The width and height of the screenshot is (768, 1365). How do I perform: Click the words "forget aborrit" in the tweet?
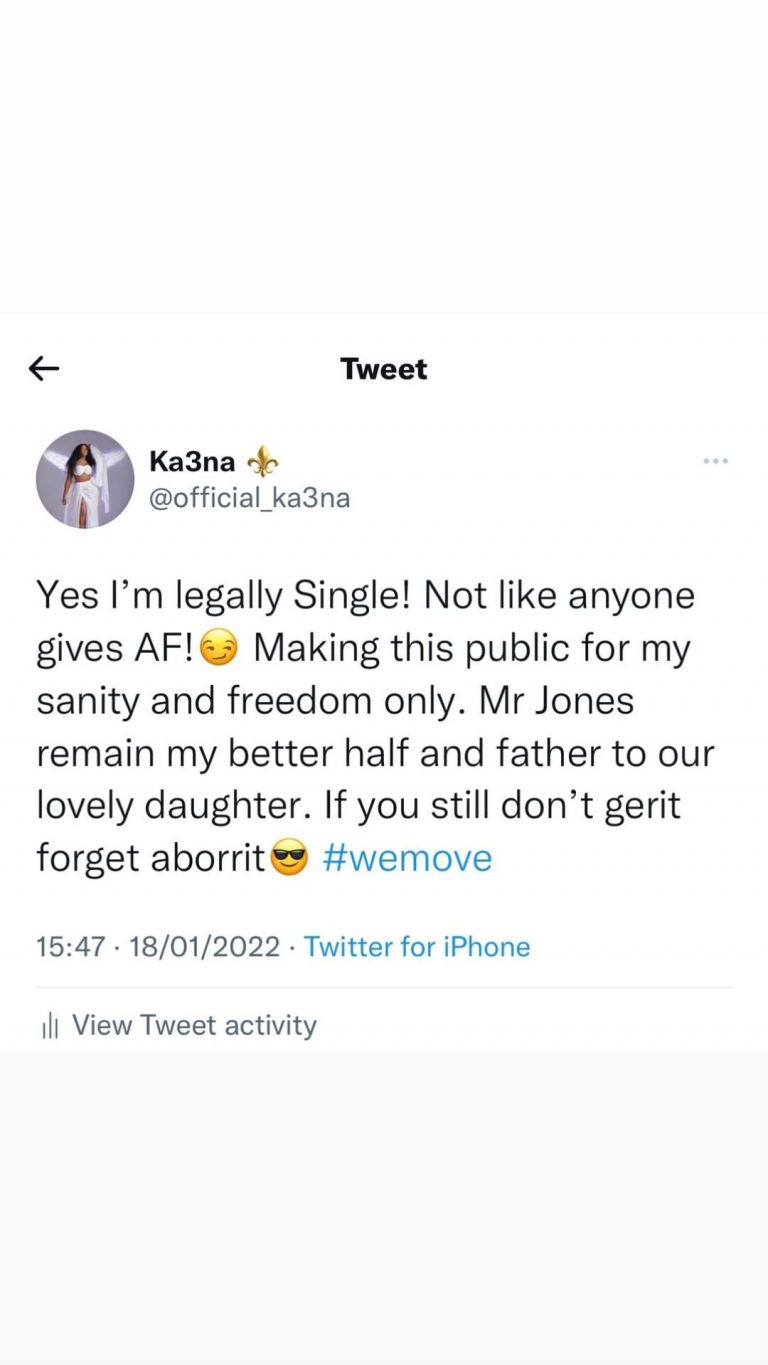tap(150, 858)
